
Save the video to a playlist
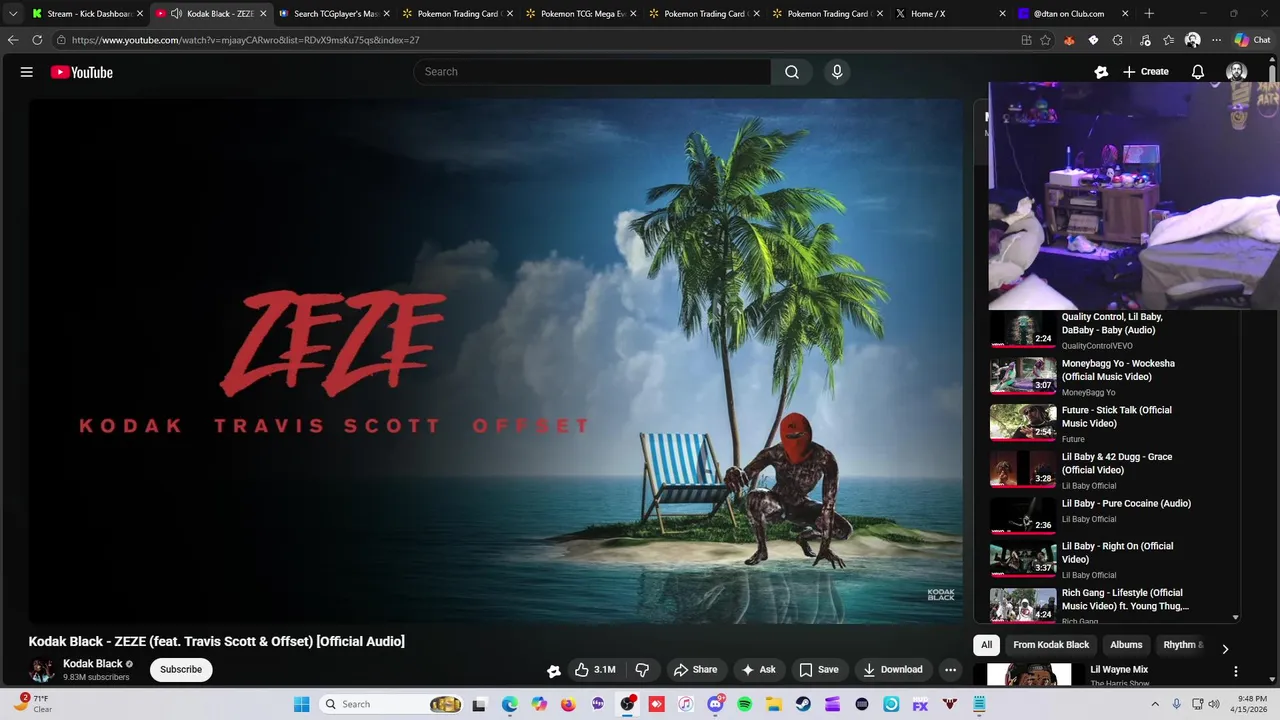[x=818, y=670]
